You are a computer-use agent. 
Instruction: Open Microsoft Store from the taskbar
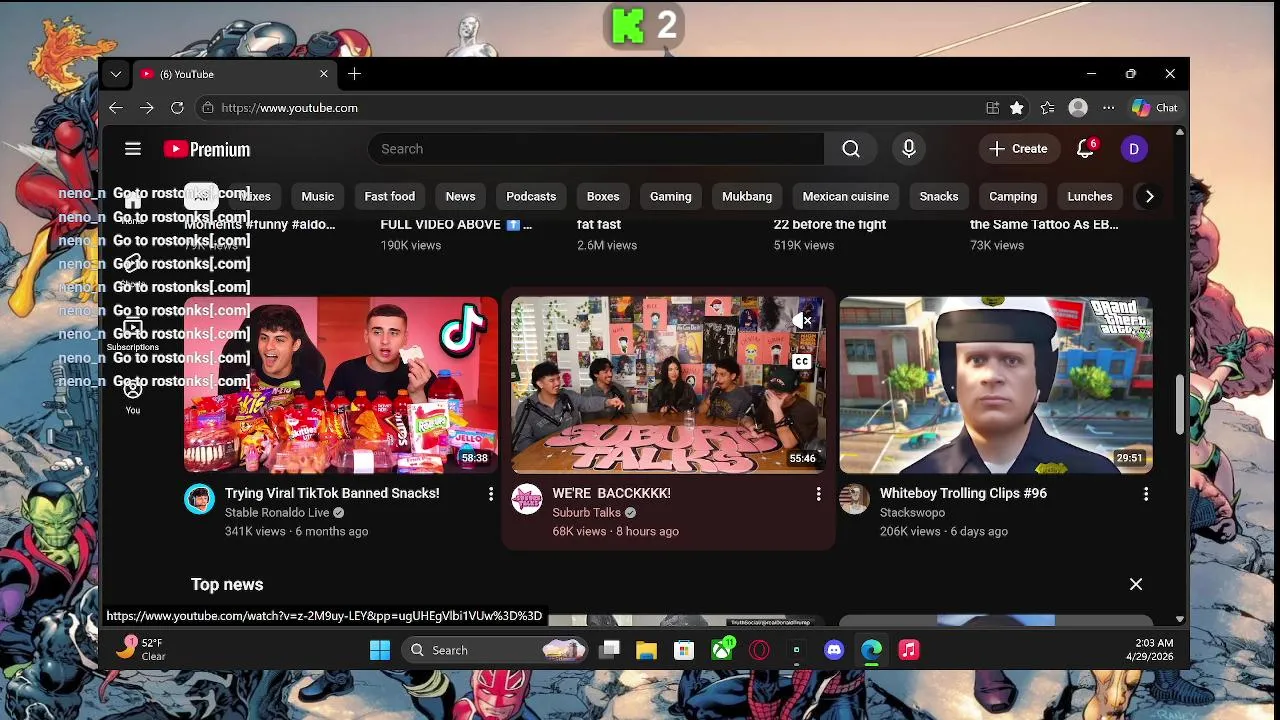684,650
